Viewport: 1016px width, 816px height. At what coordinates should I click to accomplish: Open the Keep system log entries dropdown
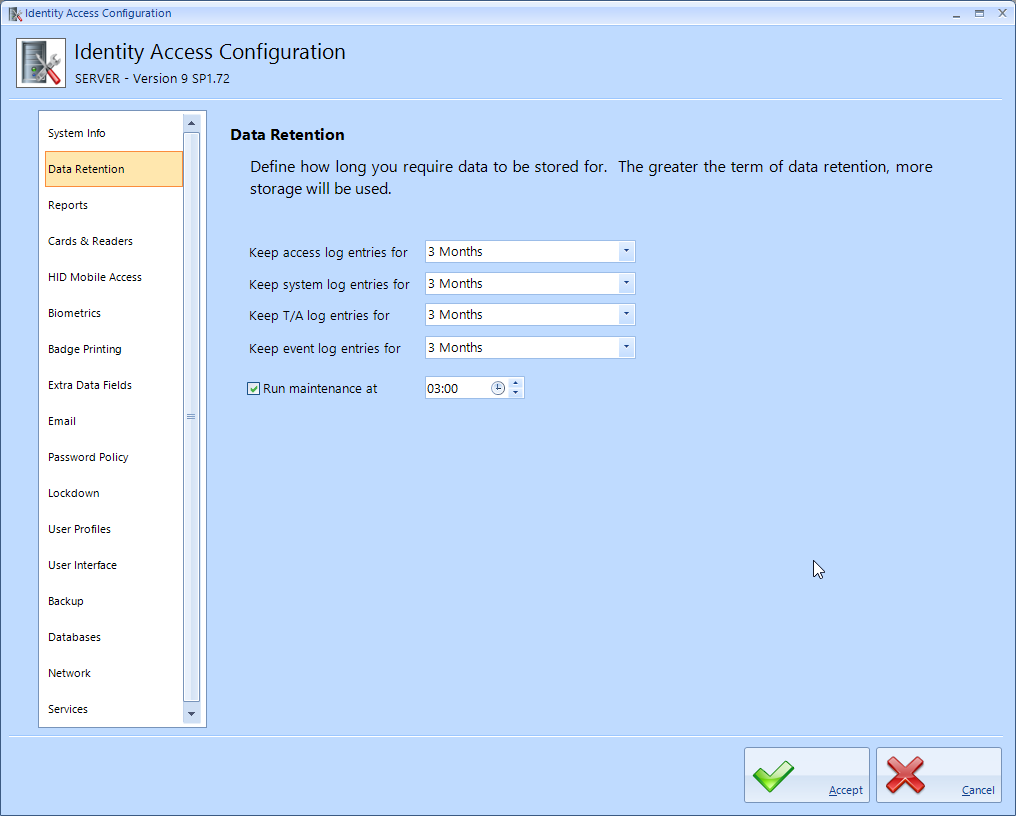(x=626, y=283)
